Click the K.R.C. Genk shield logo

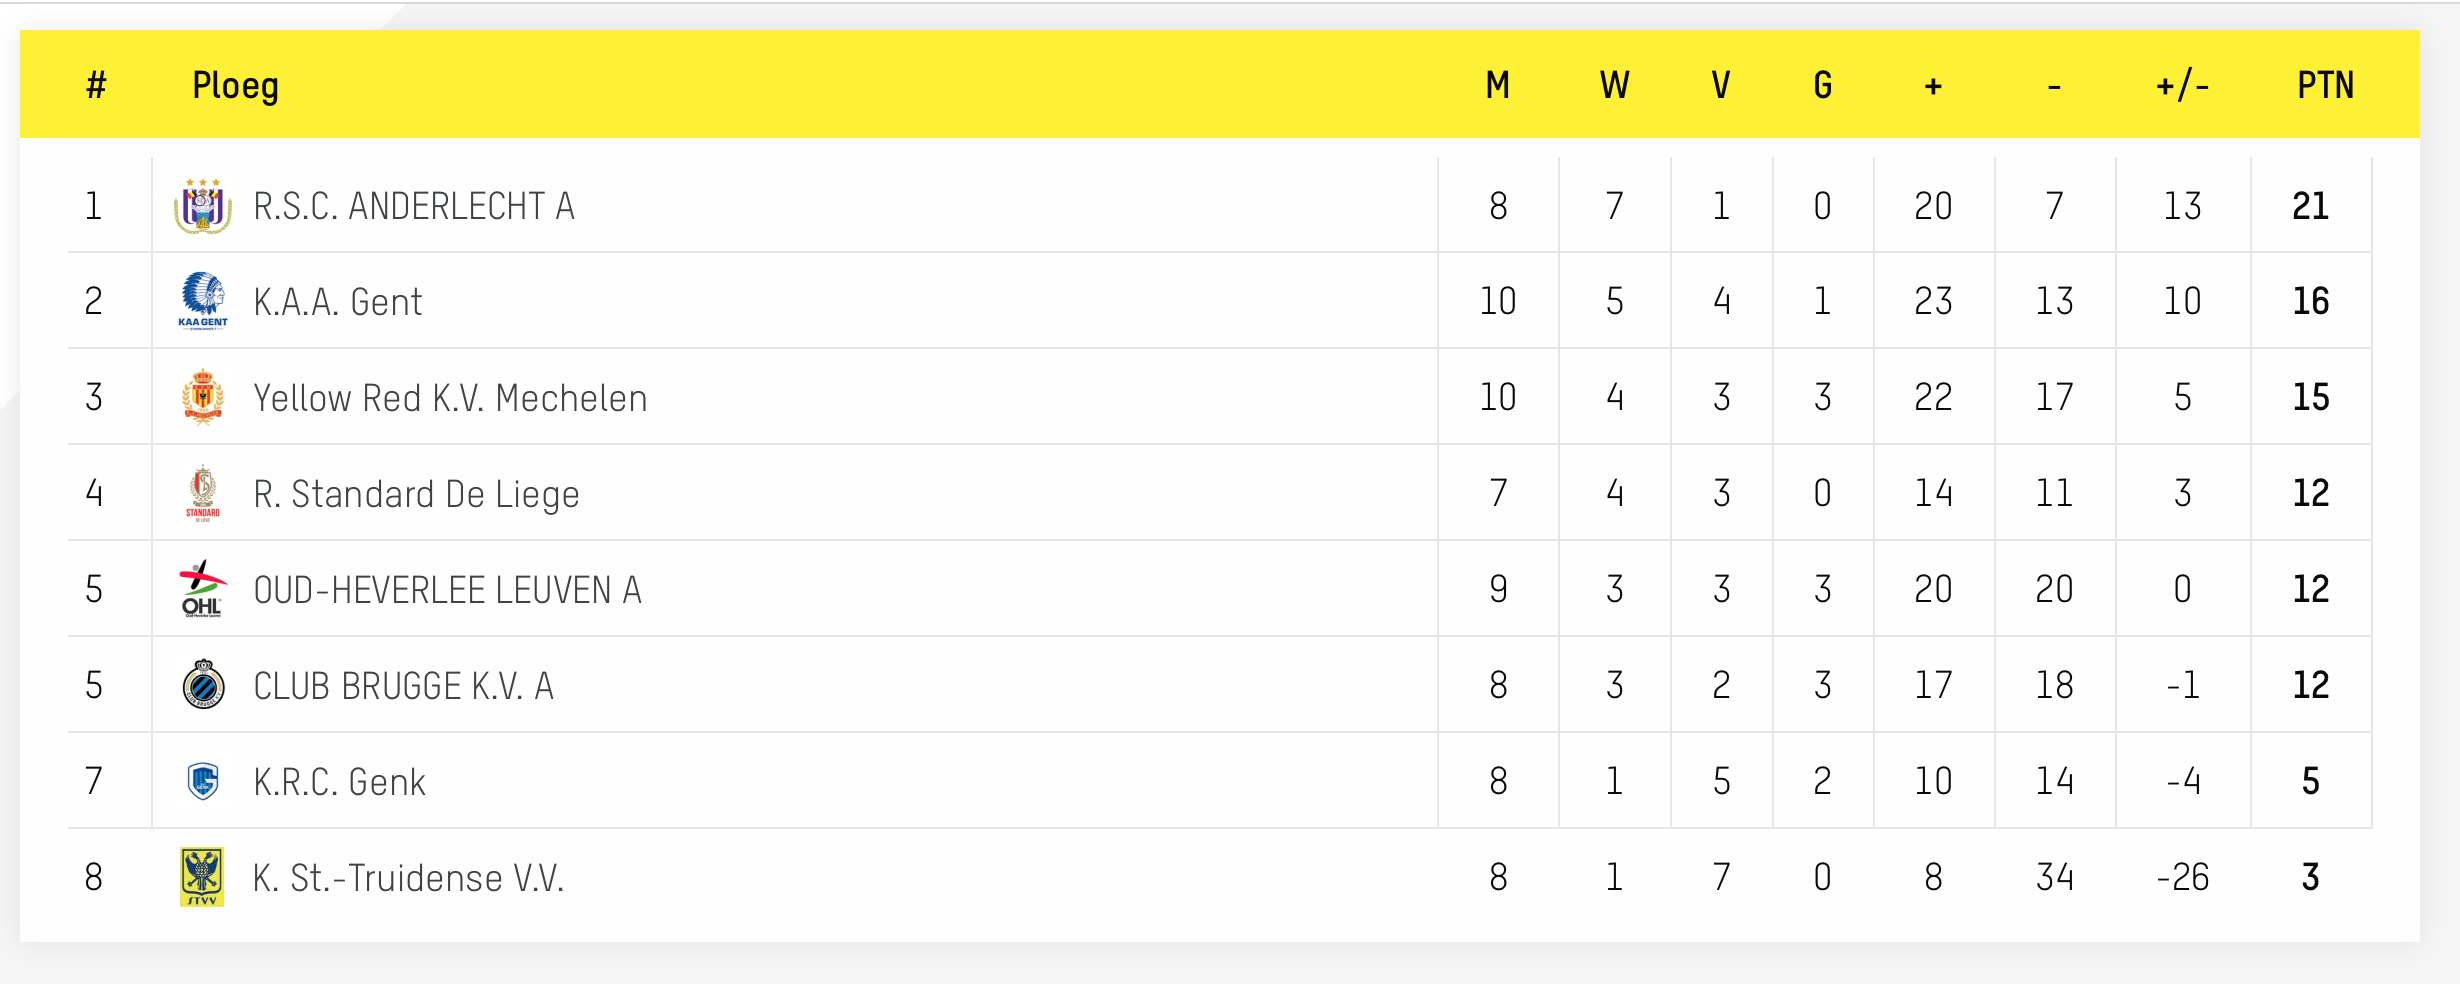click(203, 781)
